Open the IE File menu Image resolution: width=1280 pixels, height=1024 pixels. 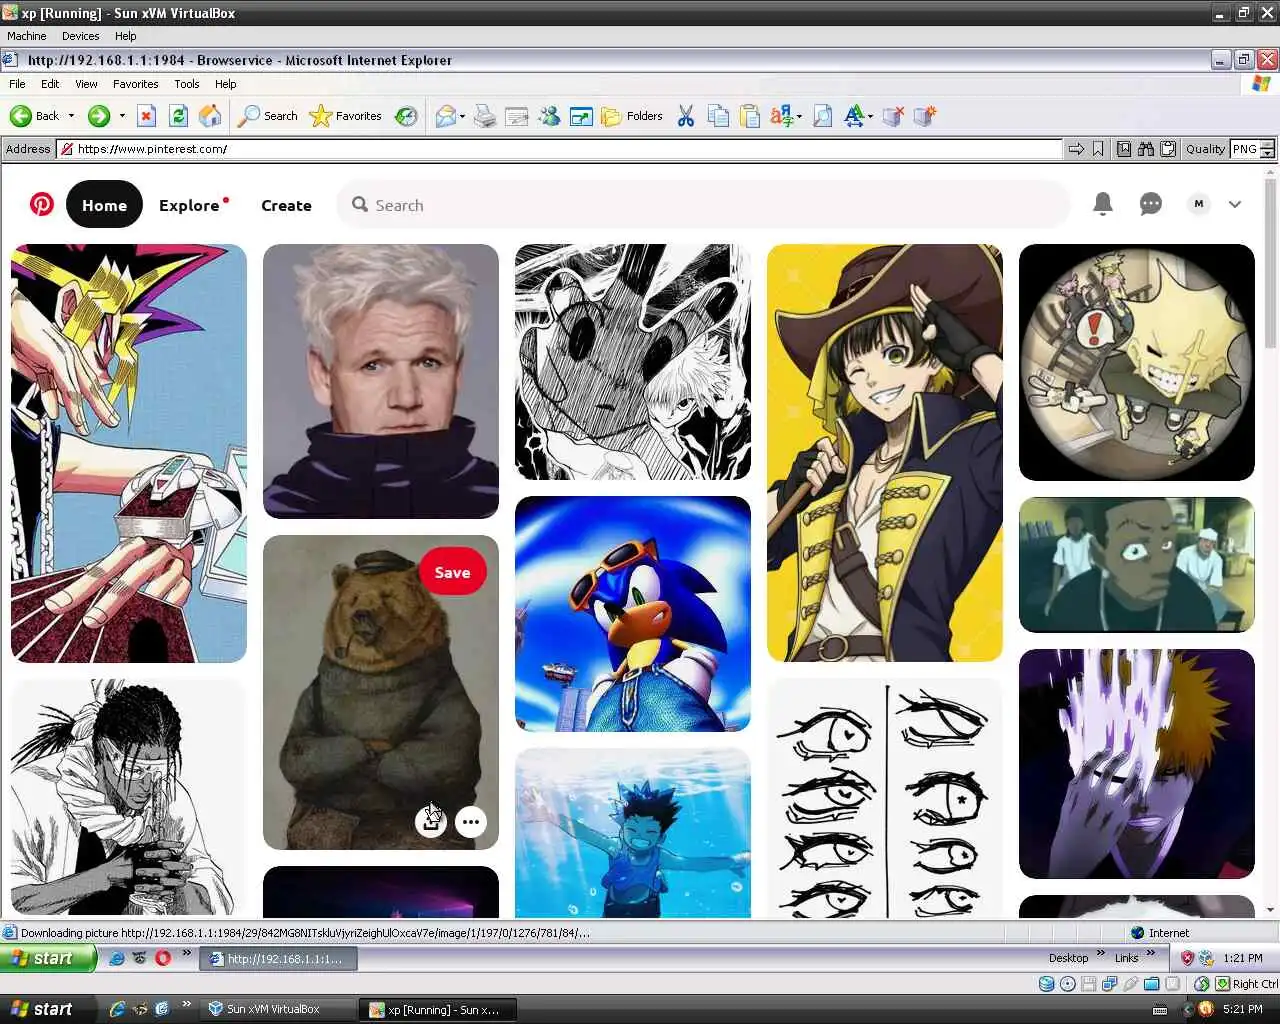tap(17, 84)
